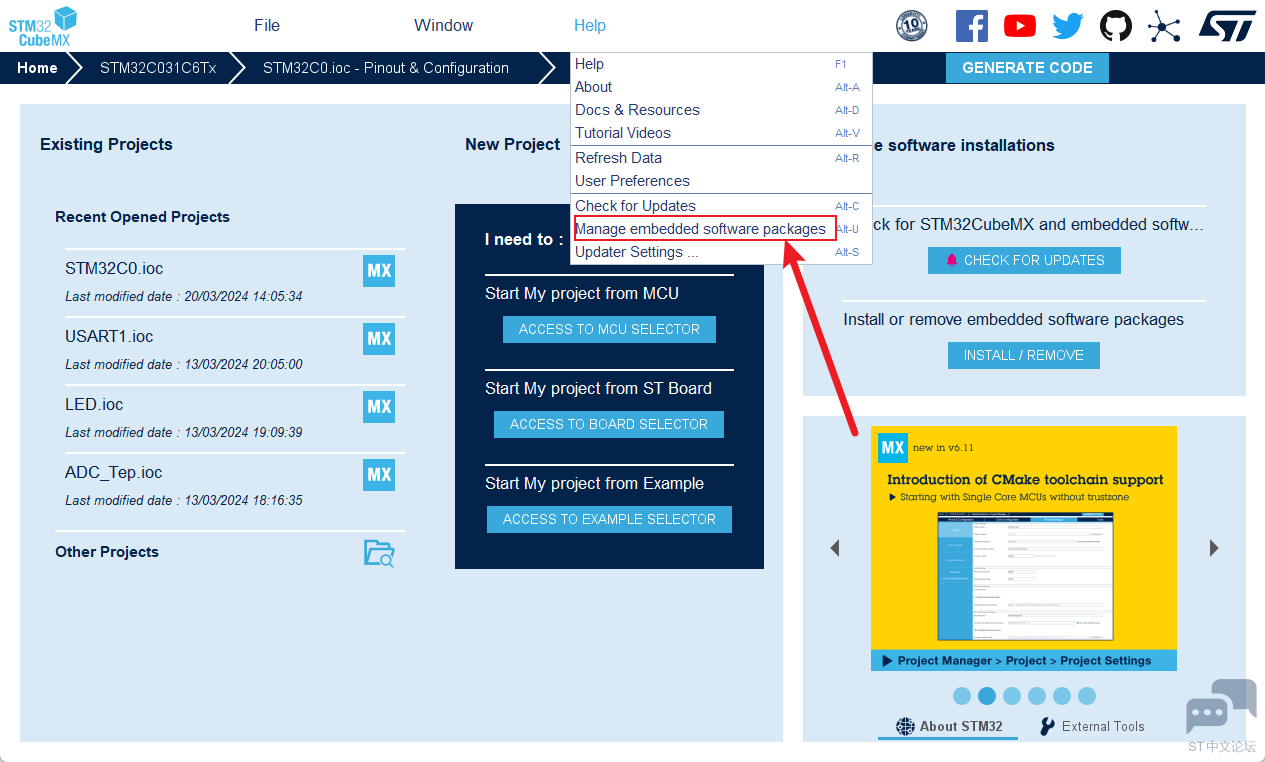Show previous banner with left arrow

click(x=835, y=548)
